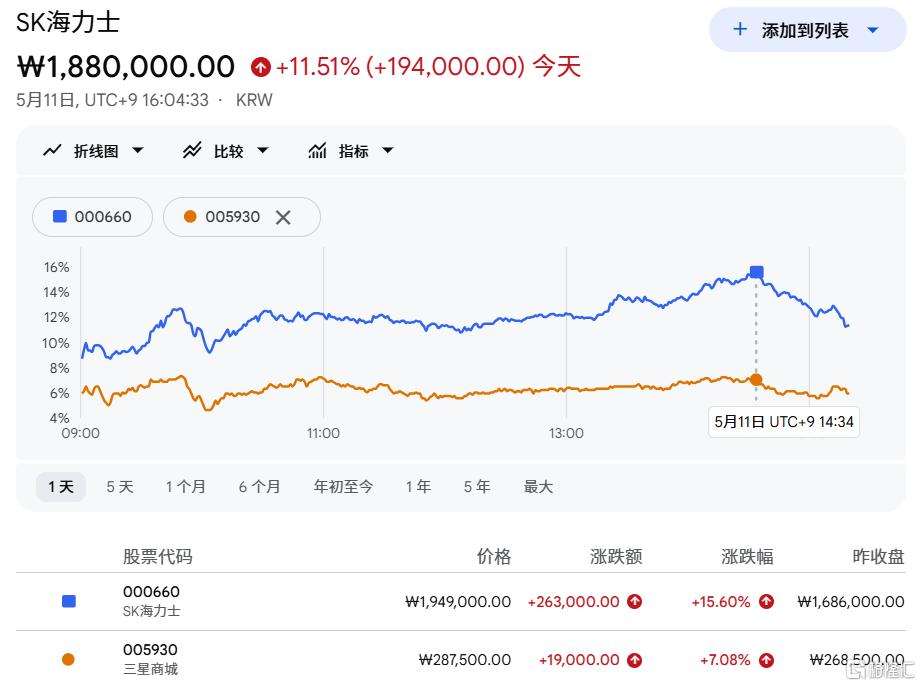921x686 pixels.
Task: Click the plus icon in 添加到列表 button
Action: [740, 29]
